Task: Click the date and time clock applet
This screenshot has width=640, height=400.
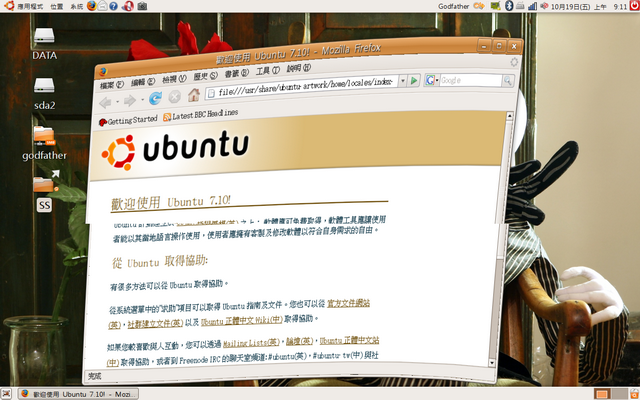Action: pos(589,7)
